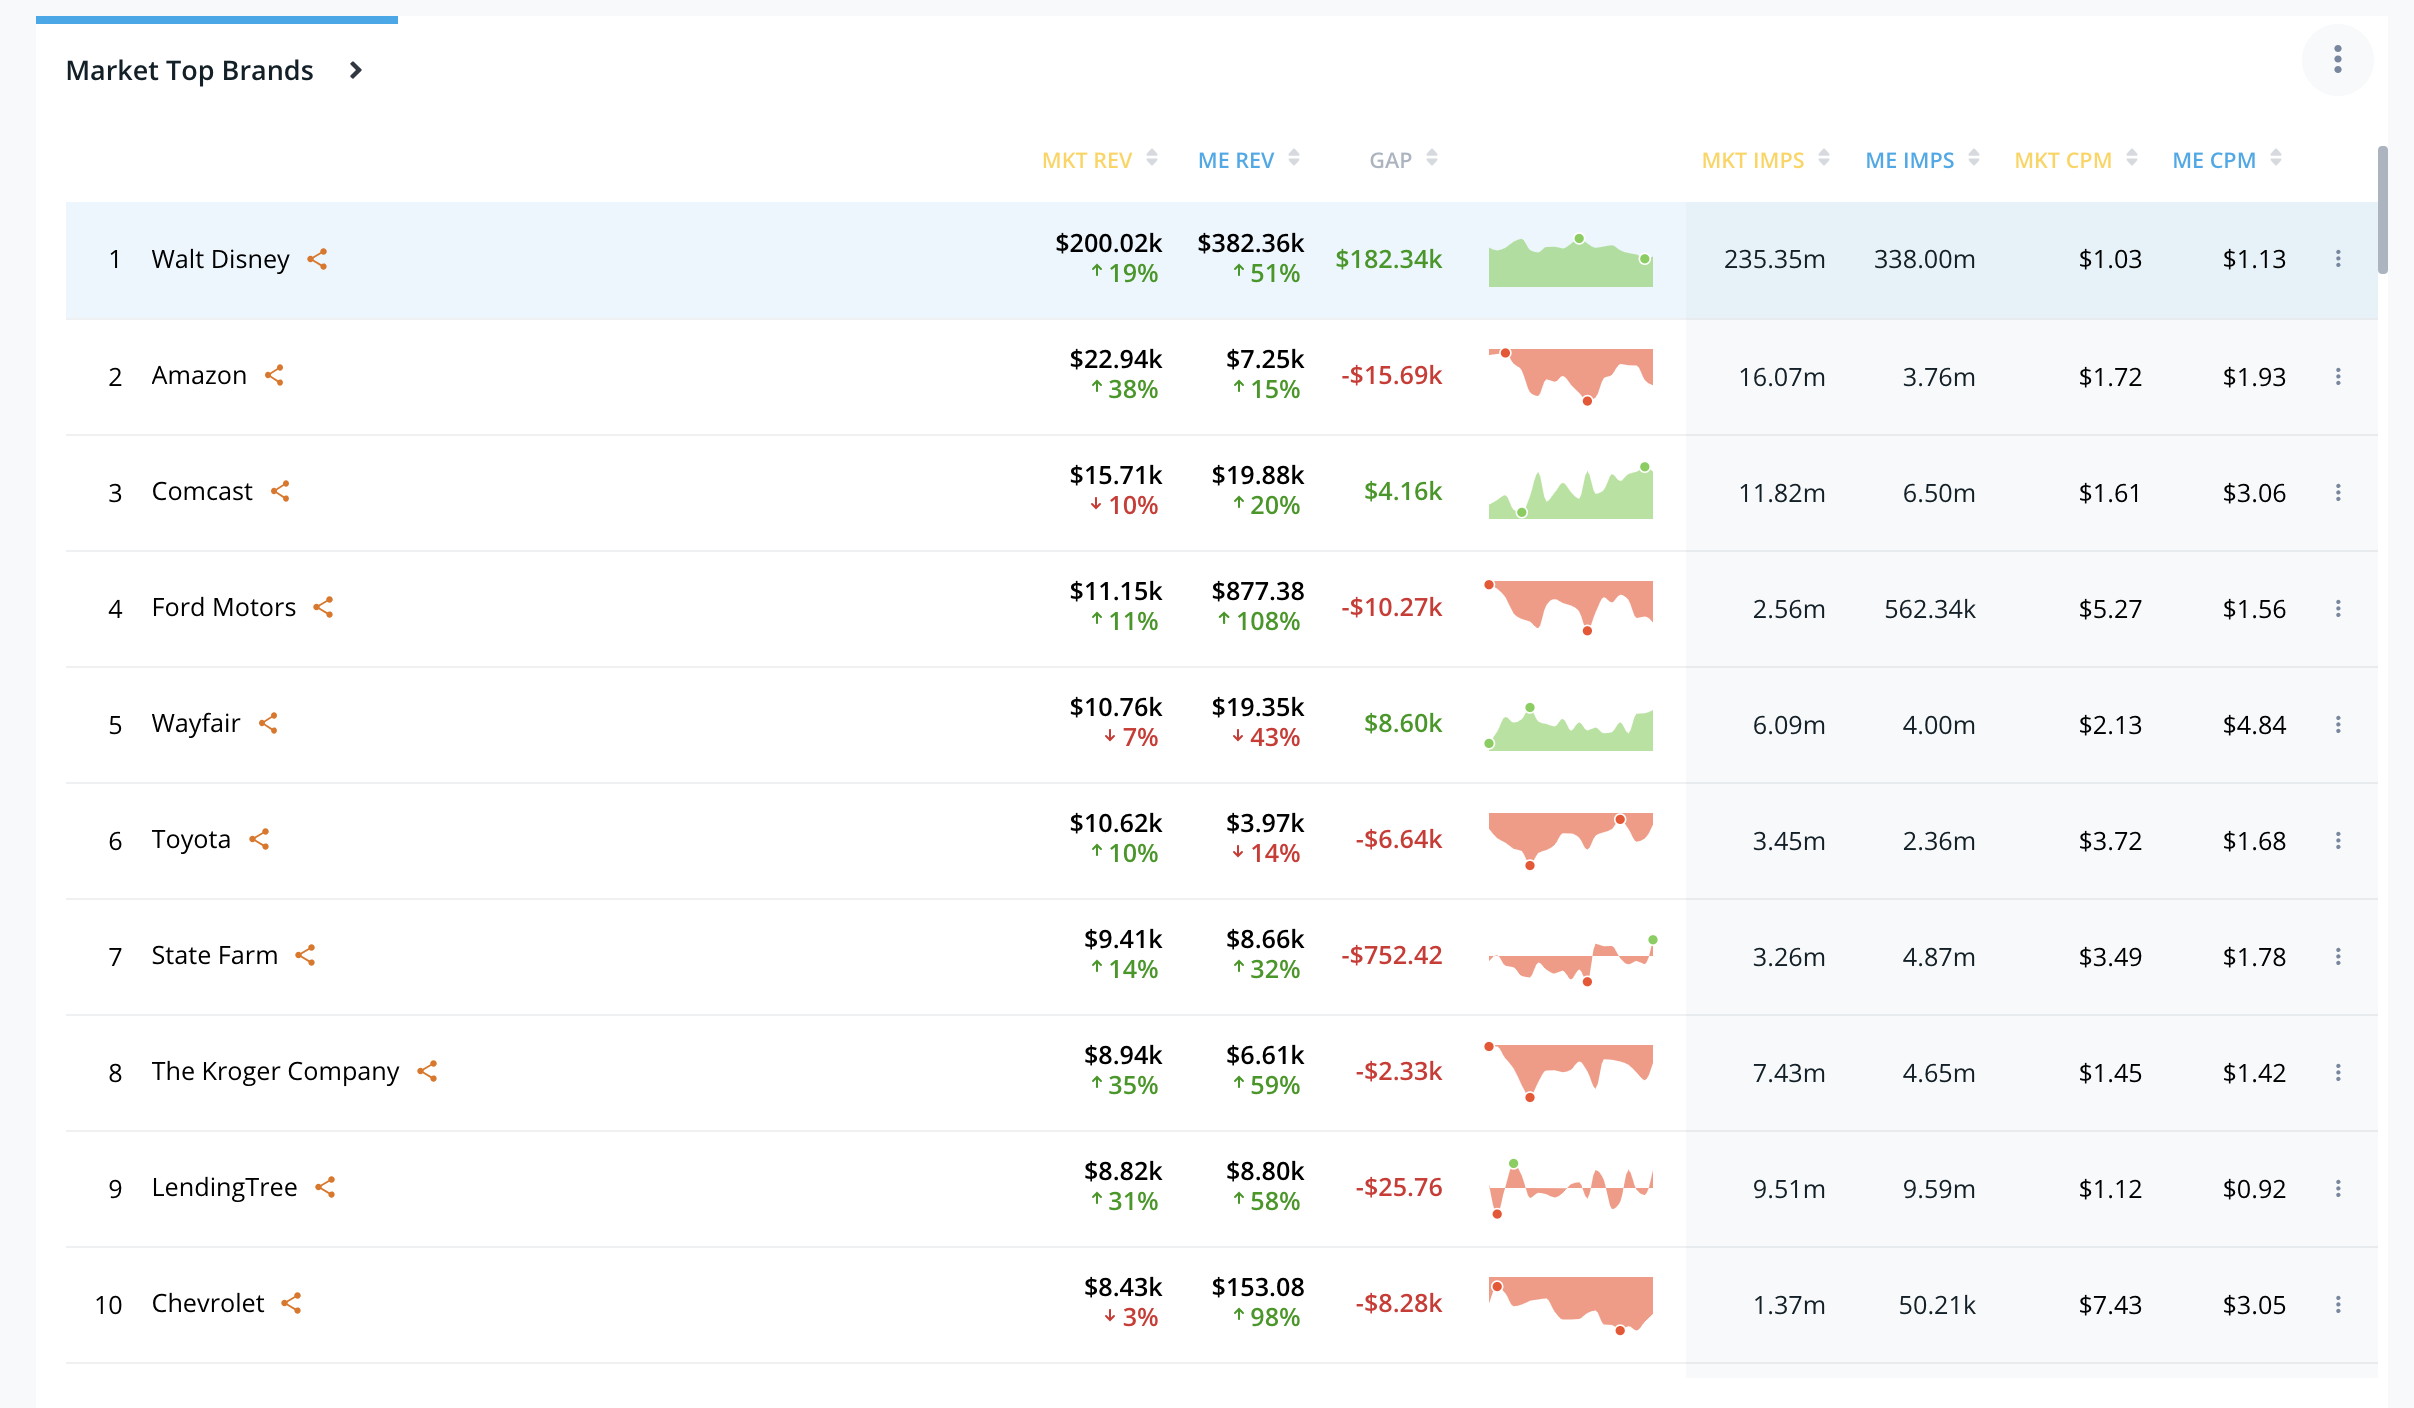Select LendingTree brand name

click(x=224, y=1187)
